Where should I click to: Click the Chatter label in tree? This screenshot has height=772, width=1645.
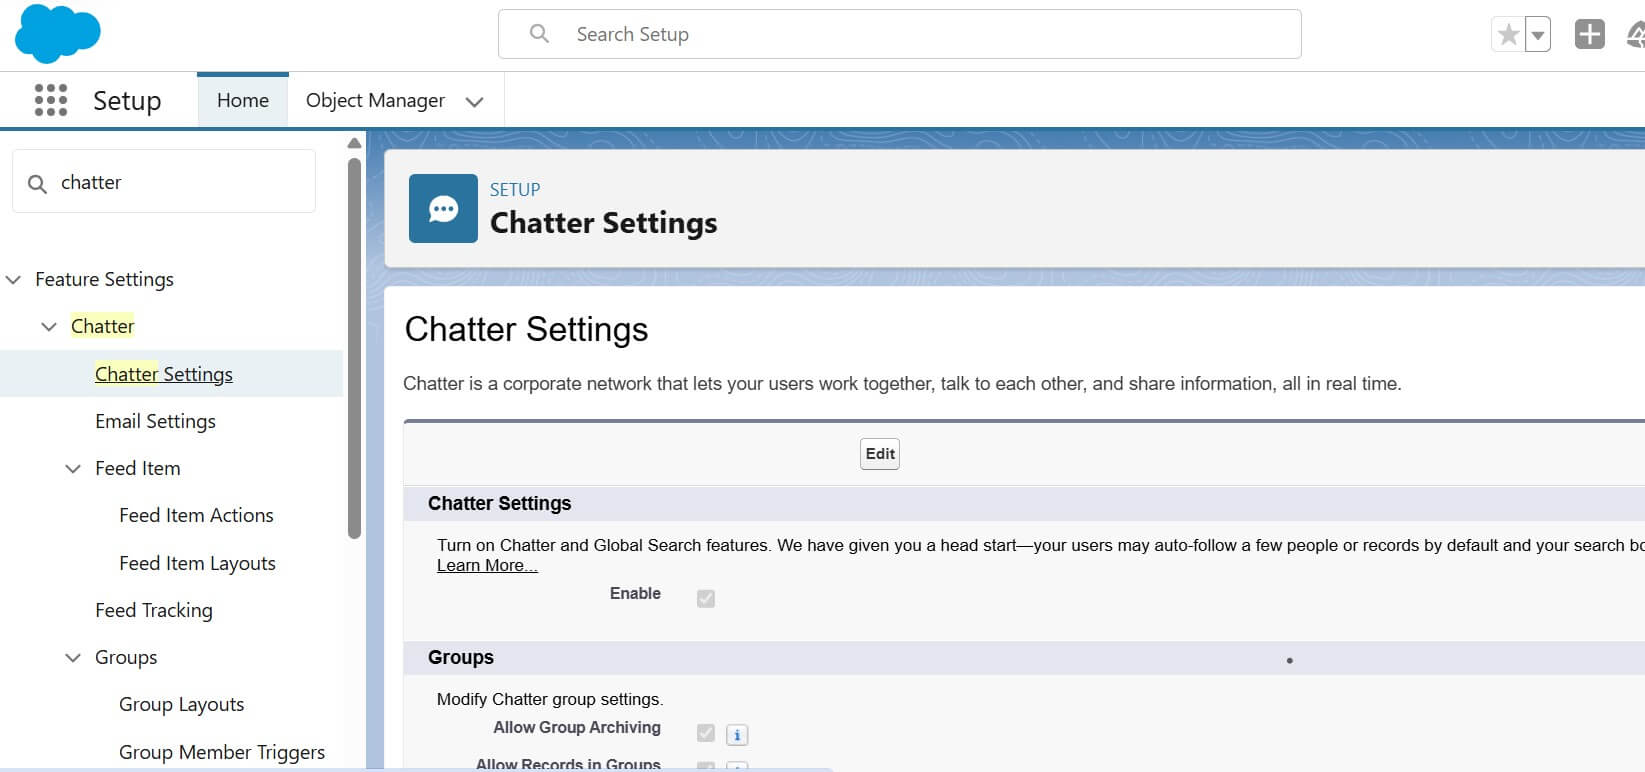tap(102, 326)
